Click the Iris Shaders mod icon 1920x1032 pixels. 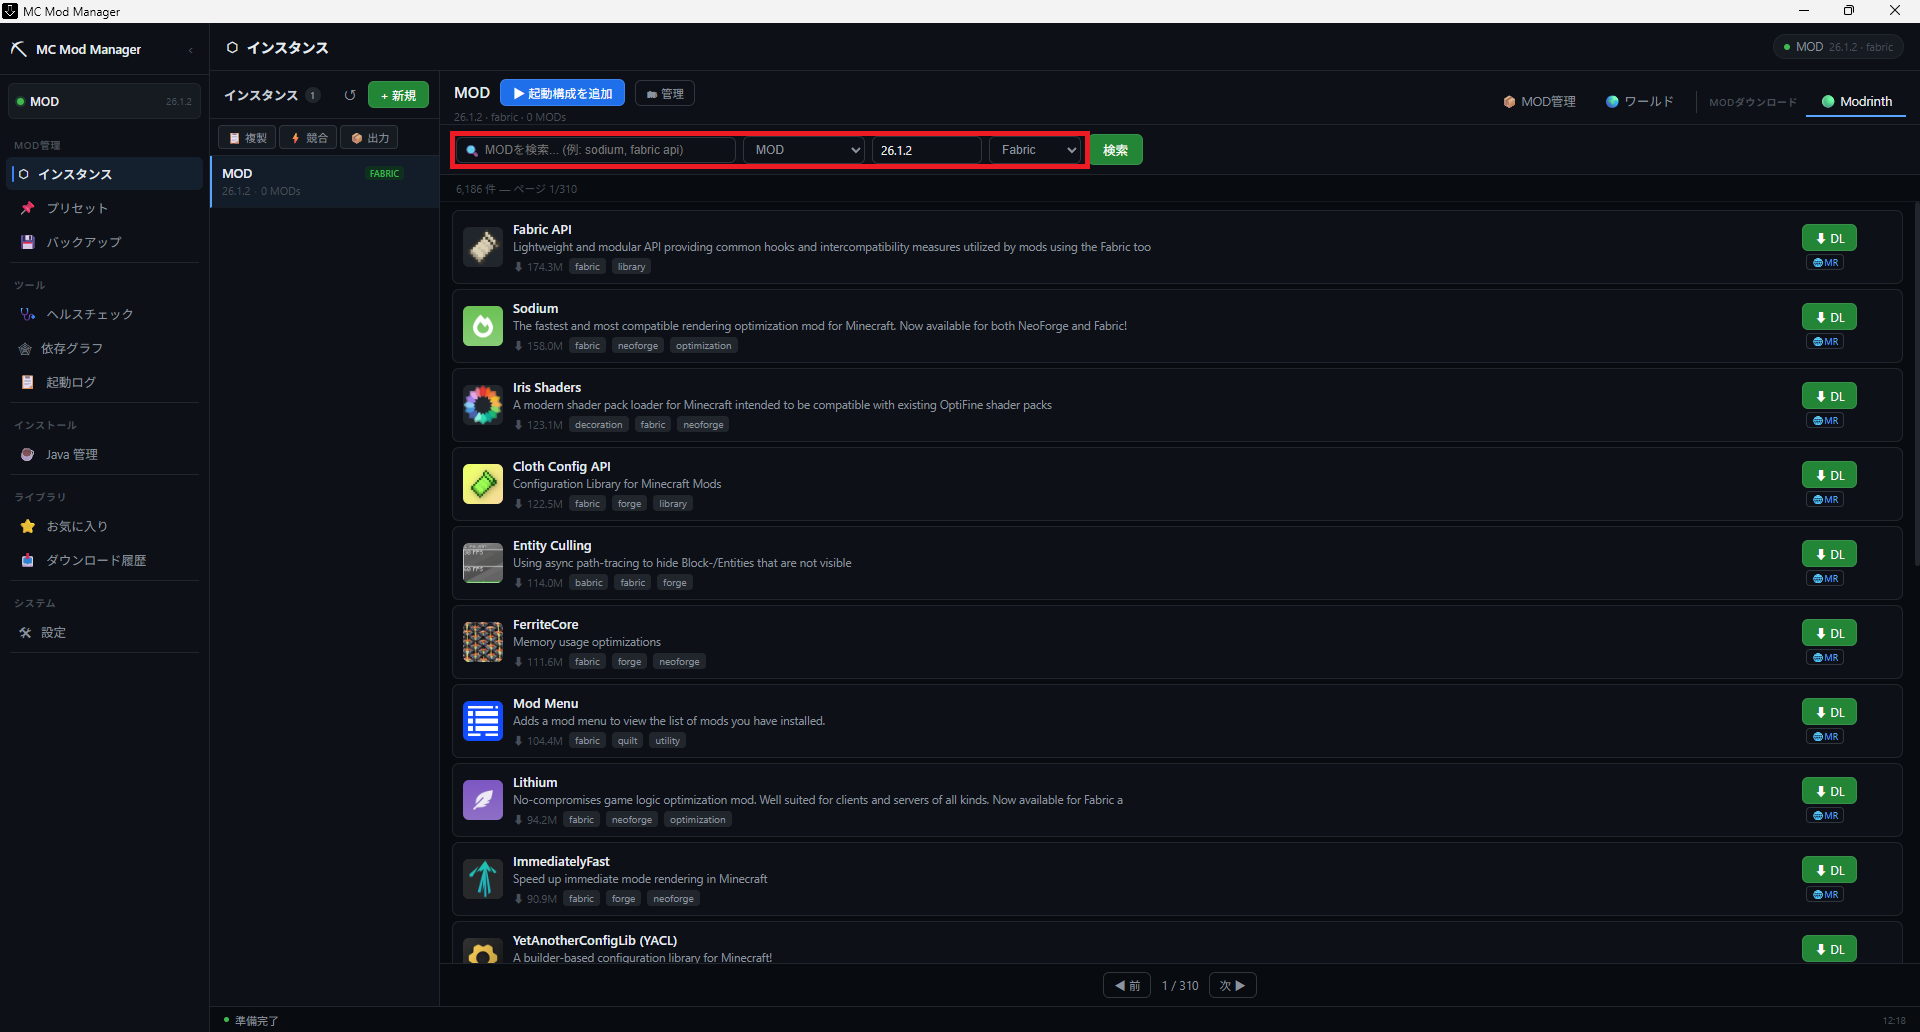click(x=483, y=405)
